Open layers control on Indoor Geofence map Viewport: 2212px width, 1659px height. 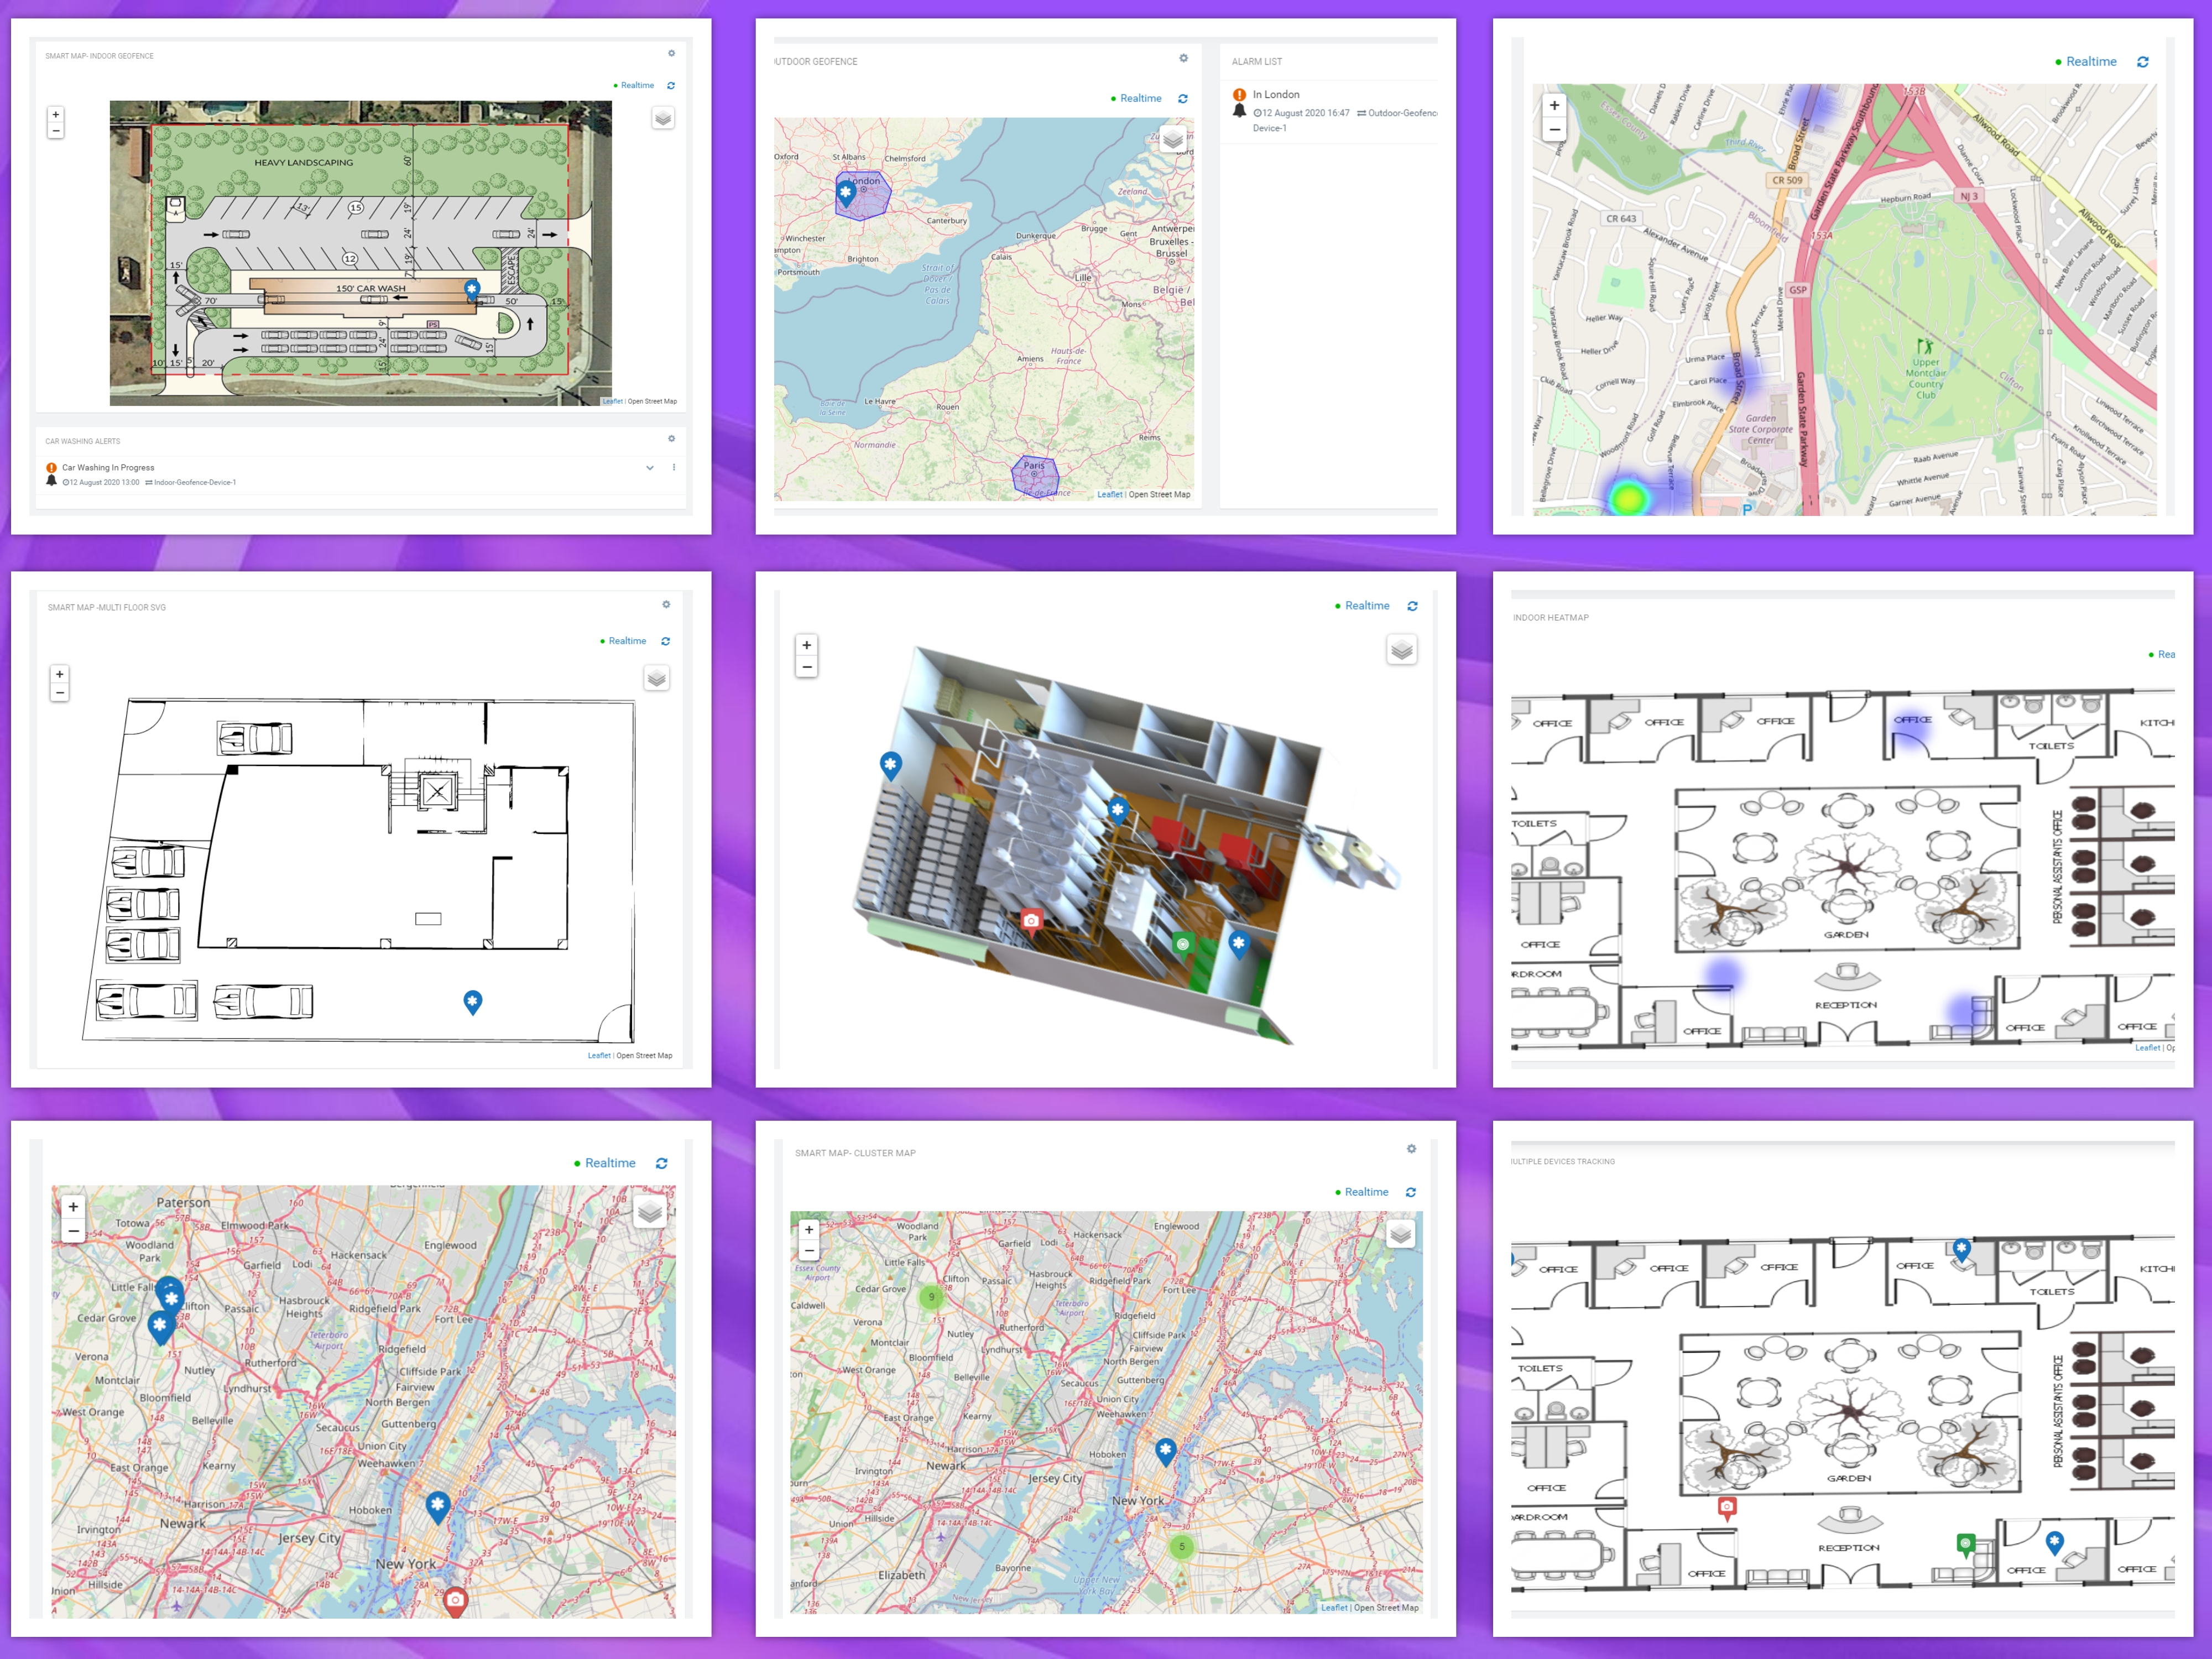(663, 118)
